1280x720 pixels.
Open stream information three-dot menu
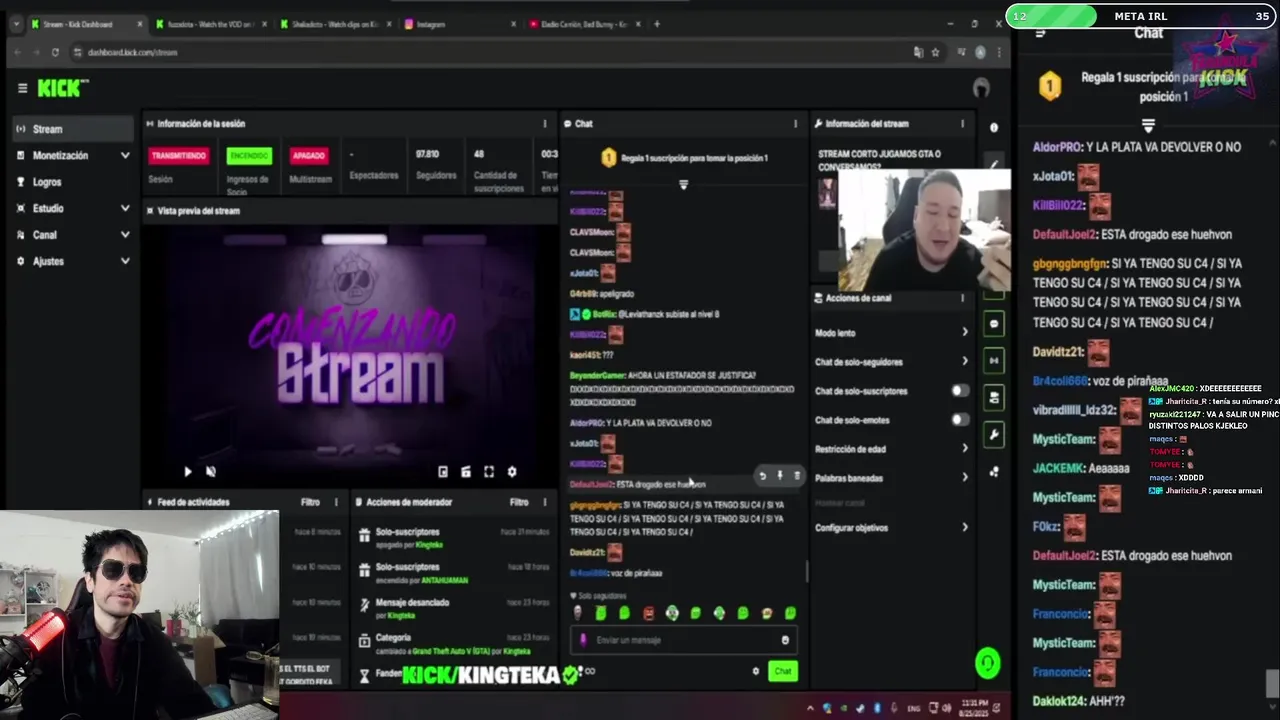click(x=962, y=124)
